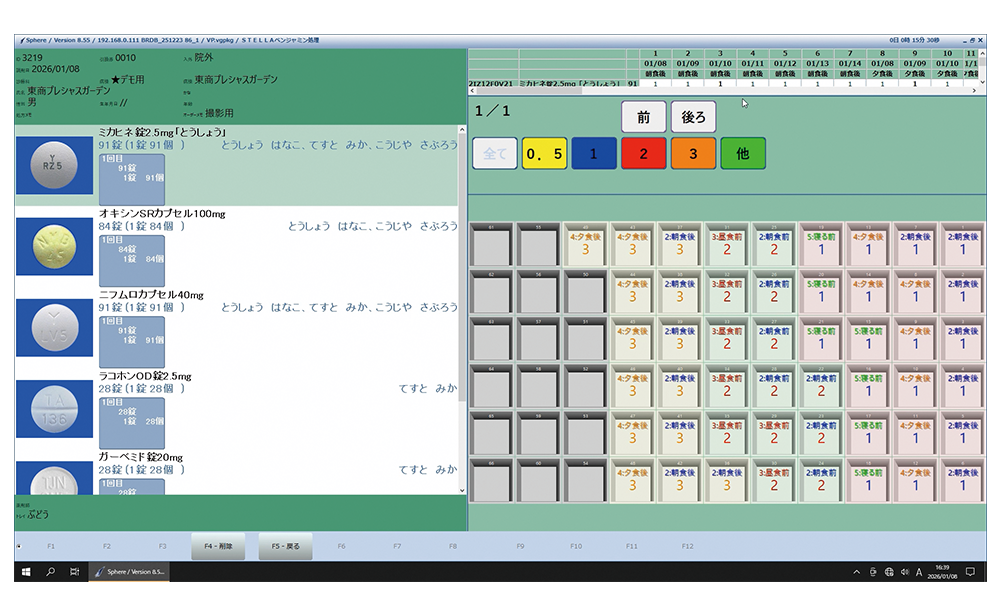Click the F5 - 戻る function key button
This screenshot has height=600, width=1000.
click(x=286, y=546)
